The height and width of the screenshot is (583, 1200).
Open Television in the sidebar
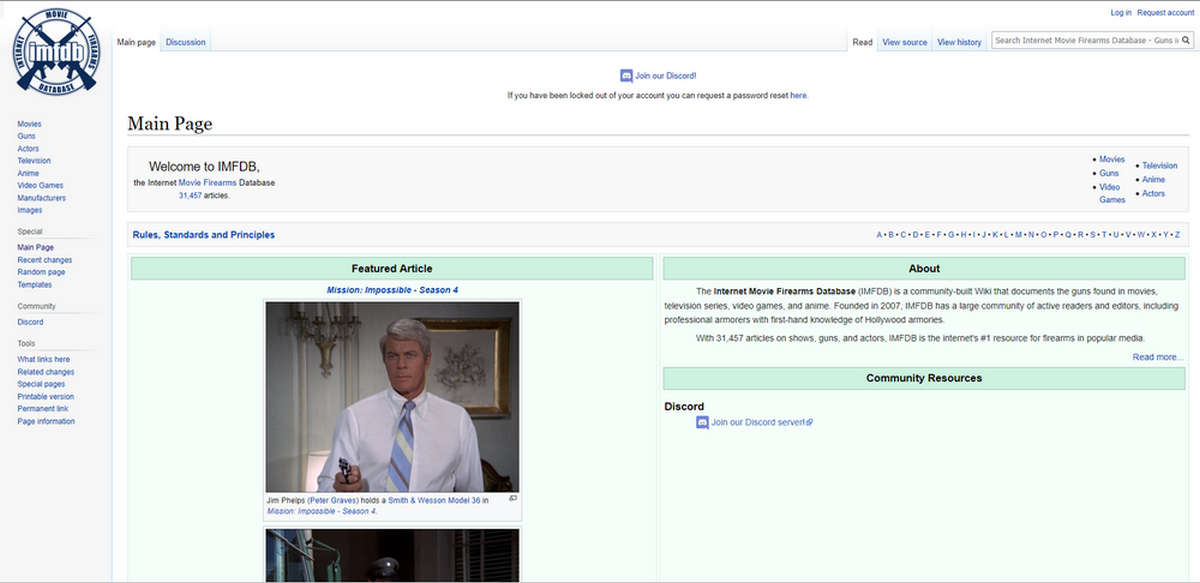tap(34, 161)
